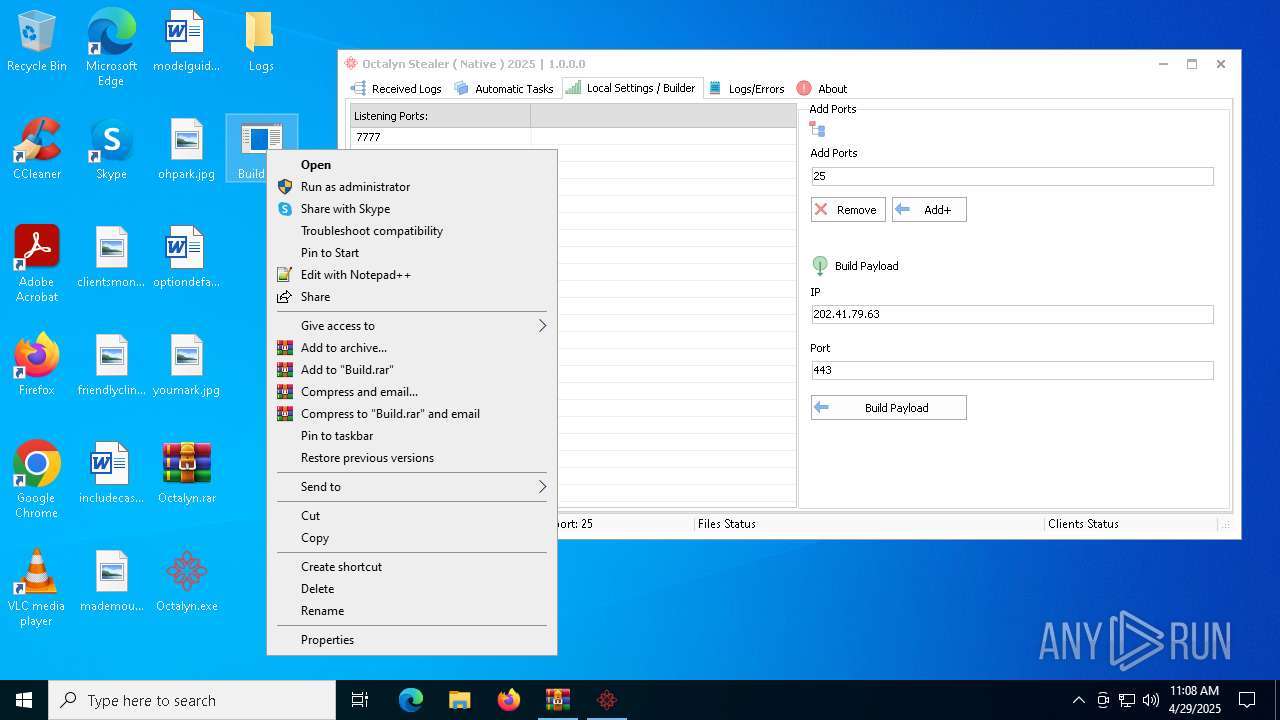Viewport: 1280px width, 720px height.
Task: Open the Recycle Bin desktop icon
Action: click(37, 42)
